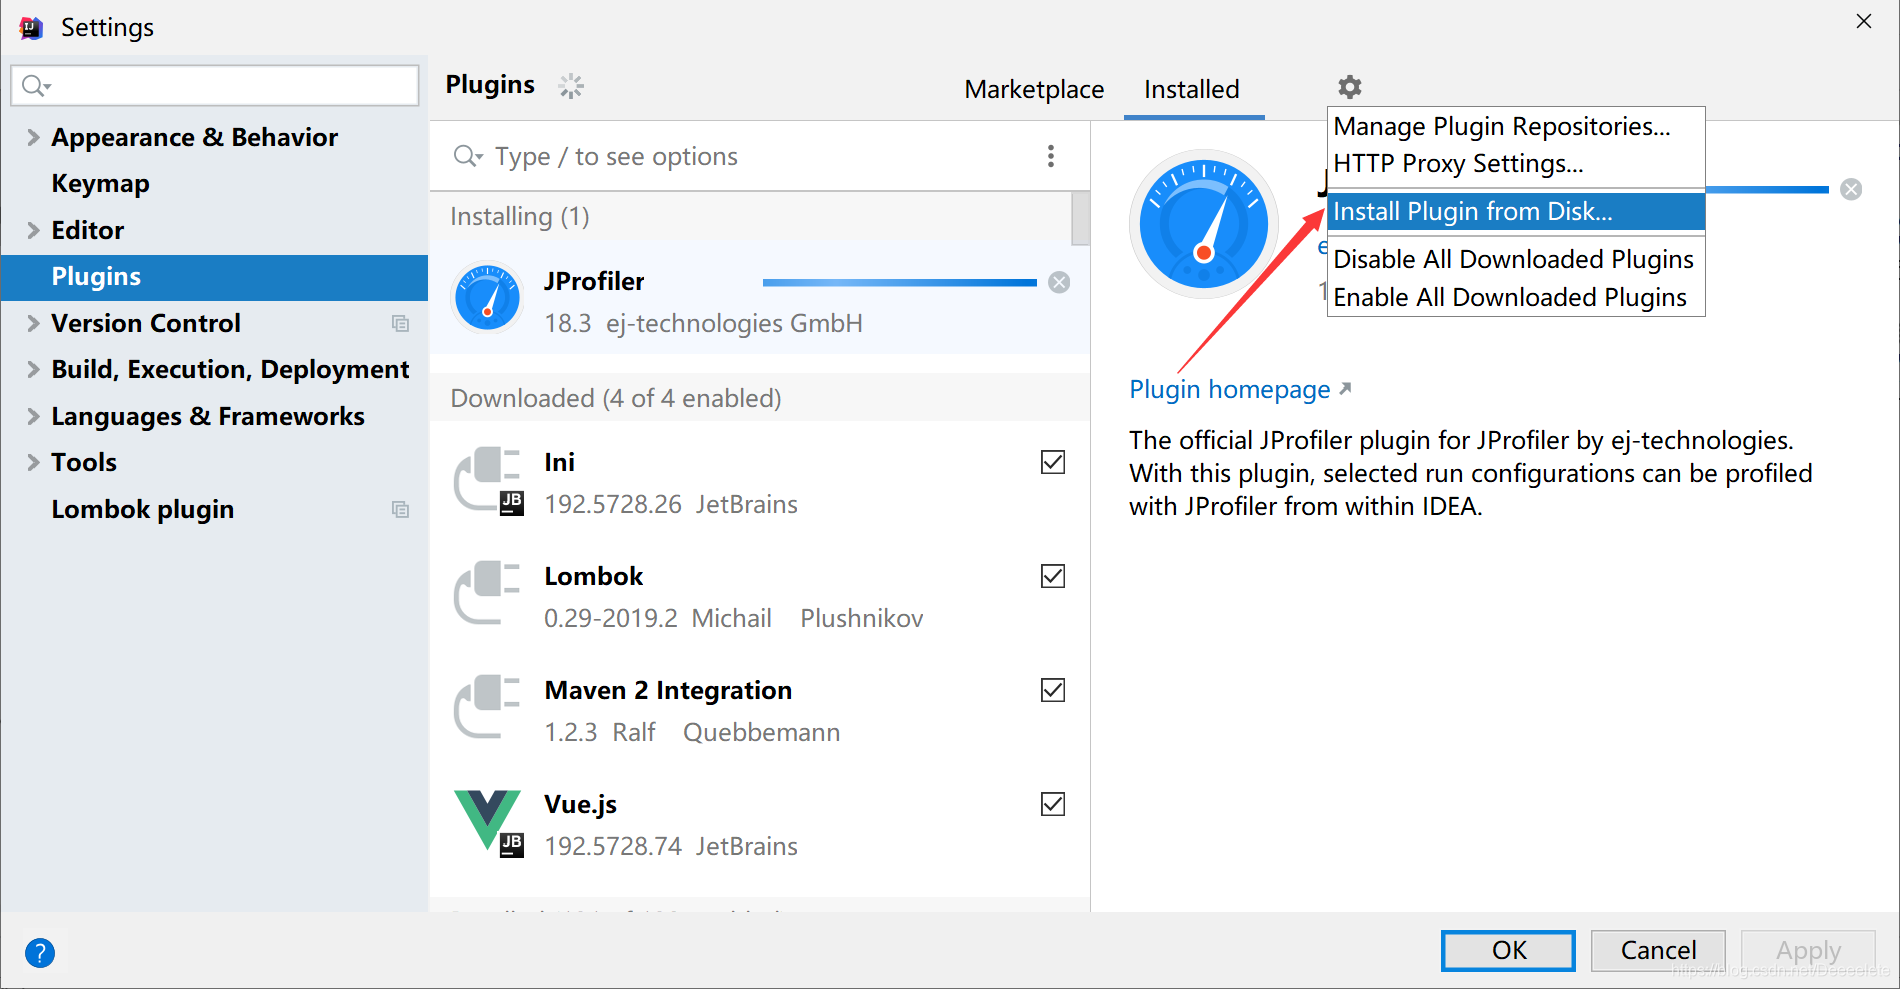Click the Downloaded (4 of 4 enabled) header
Viewport: 1900px width, 989px height.
(616, 398)
